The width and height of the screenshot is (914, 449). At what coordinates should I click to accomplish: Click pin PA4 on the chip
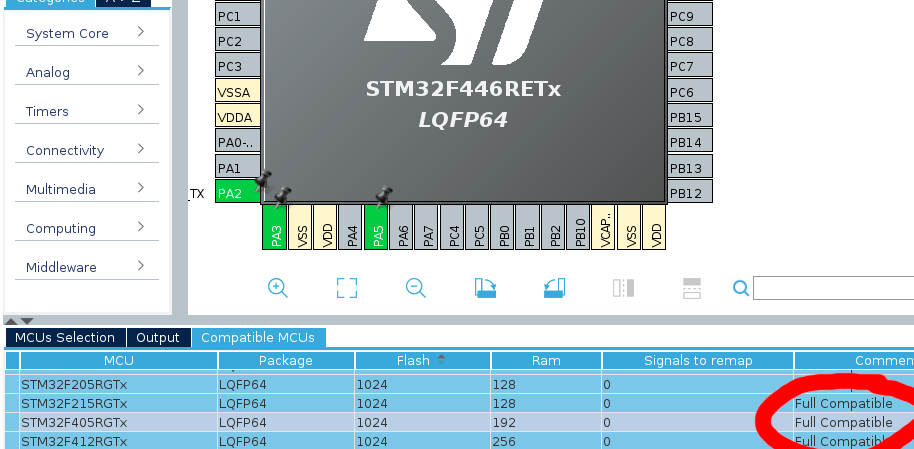[x=351, y=227]
